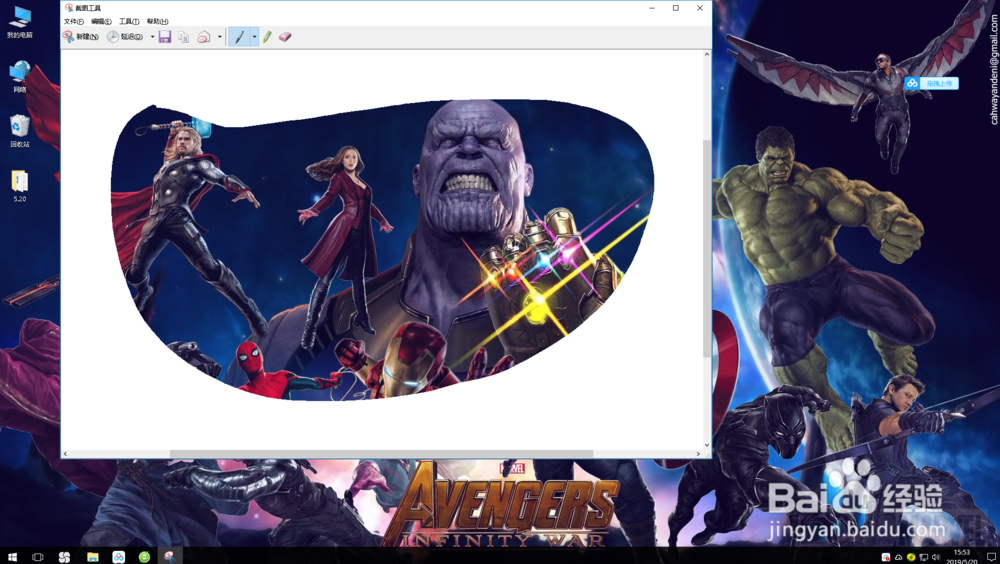Click the horizontal scrollbar right arrow
This screenshot has height=564, width=1000.
(698, 454)
